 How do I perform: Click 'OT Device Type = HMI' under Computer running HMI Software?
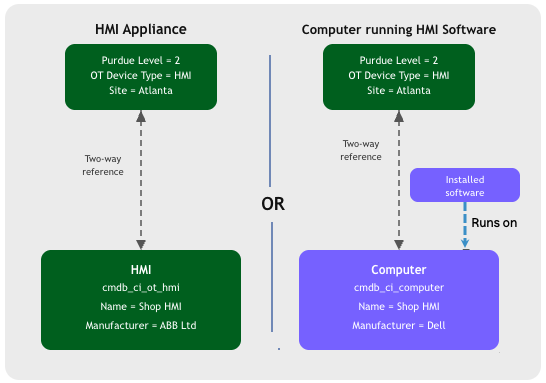click(399, 75)
